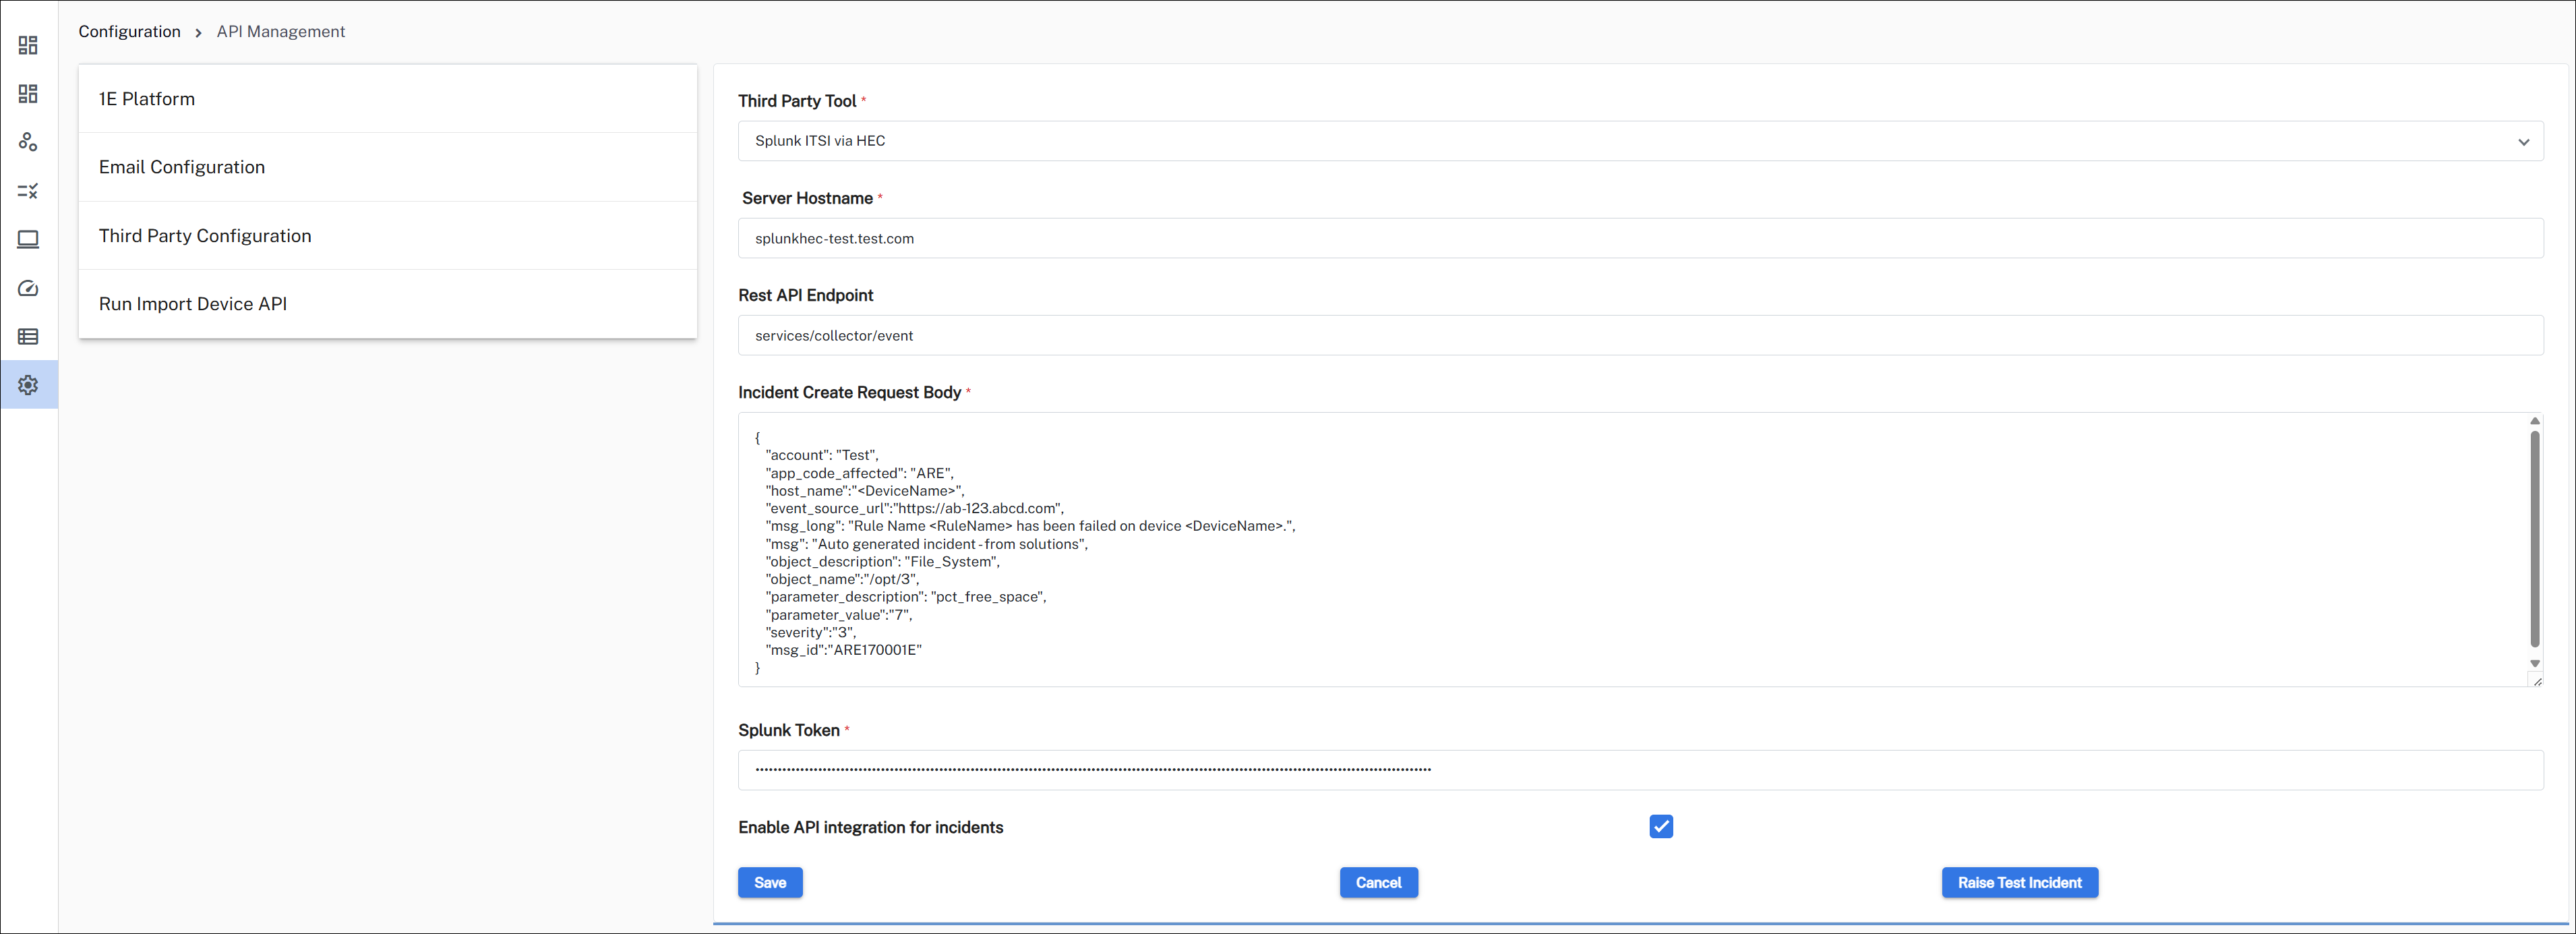The height and width of the screenshot is (934, 2576).
Task: Open the first dashboard icon in sidebar
Action: coord(28,45)
